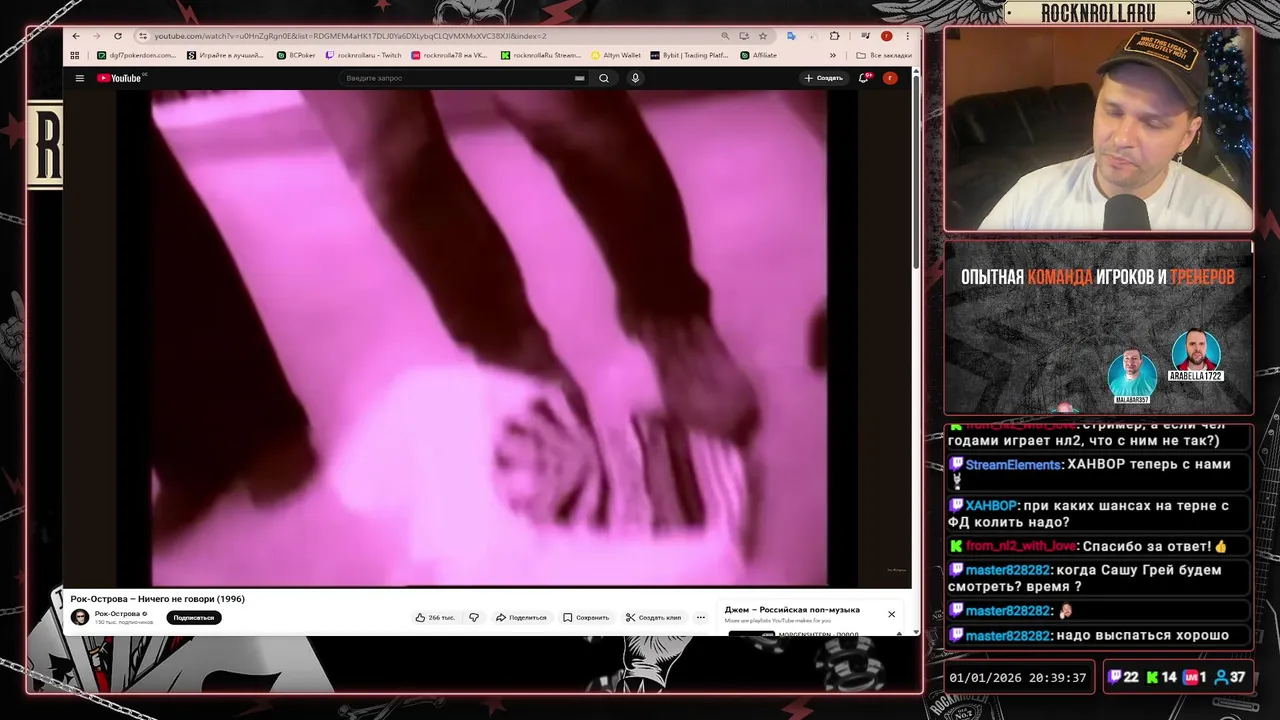Click the stream date-time 01/01/2026 20:39:37

(1018, 678)
